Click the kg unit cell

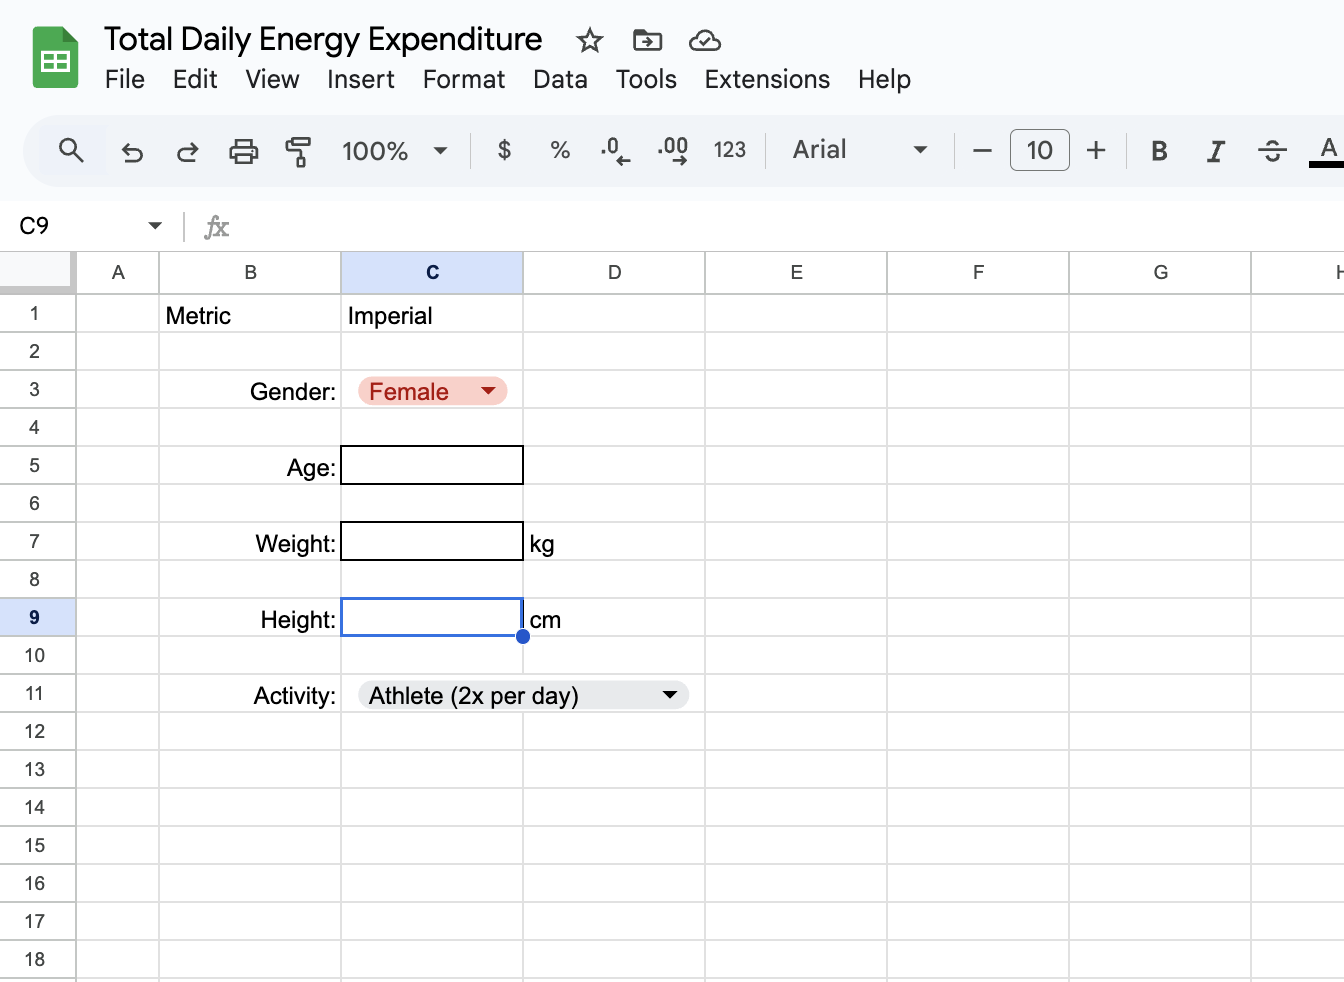point(614,542)
